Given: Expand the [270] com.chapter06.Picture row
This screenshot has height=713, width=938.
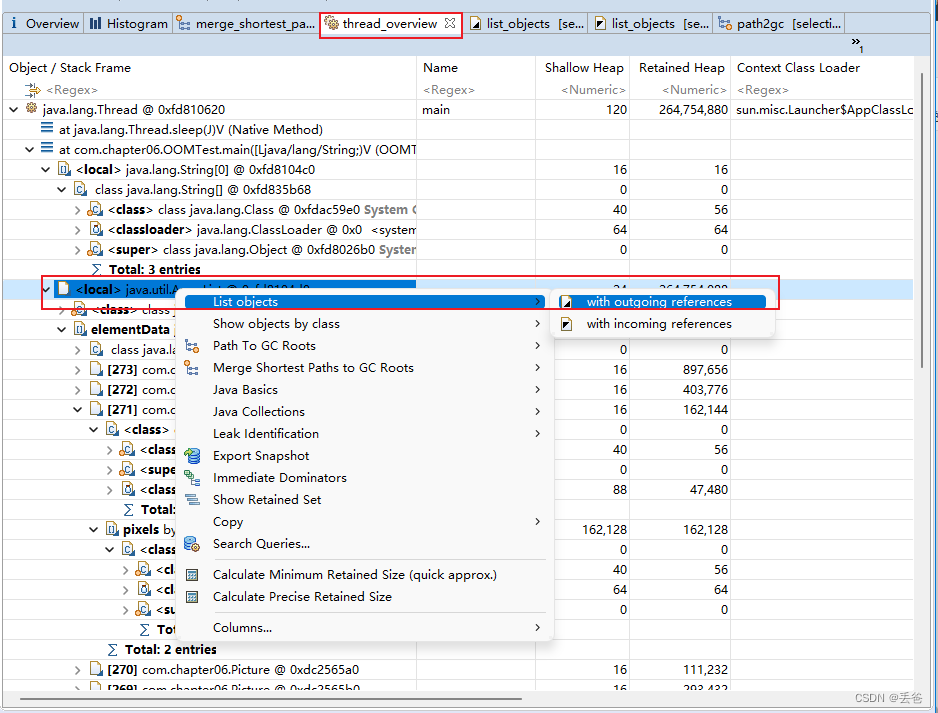Looking at the screenshot, I should [x=77, y=669].
